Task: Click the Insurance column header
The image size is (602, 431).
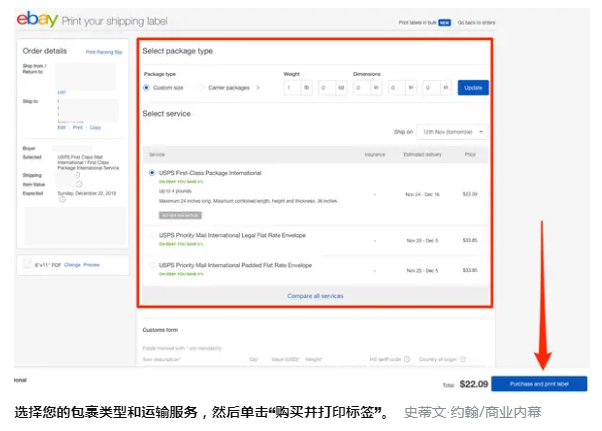Action: (375, 154)
